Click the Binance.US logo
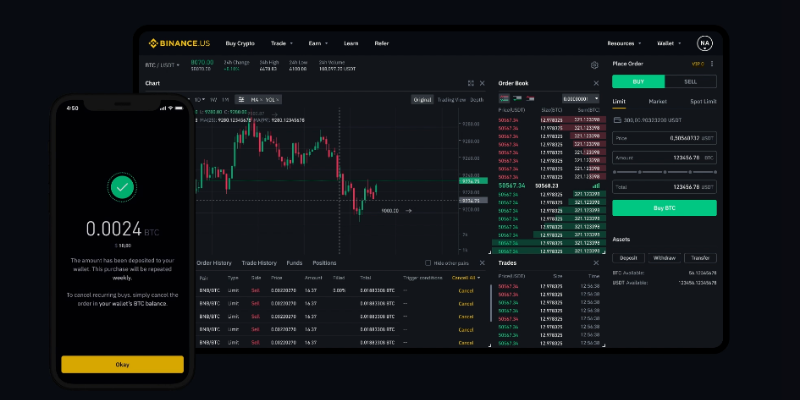Screen dimensions: 800x400 pos(179,43)
